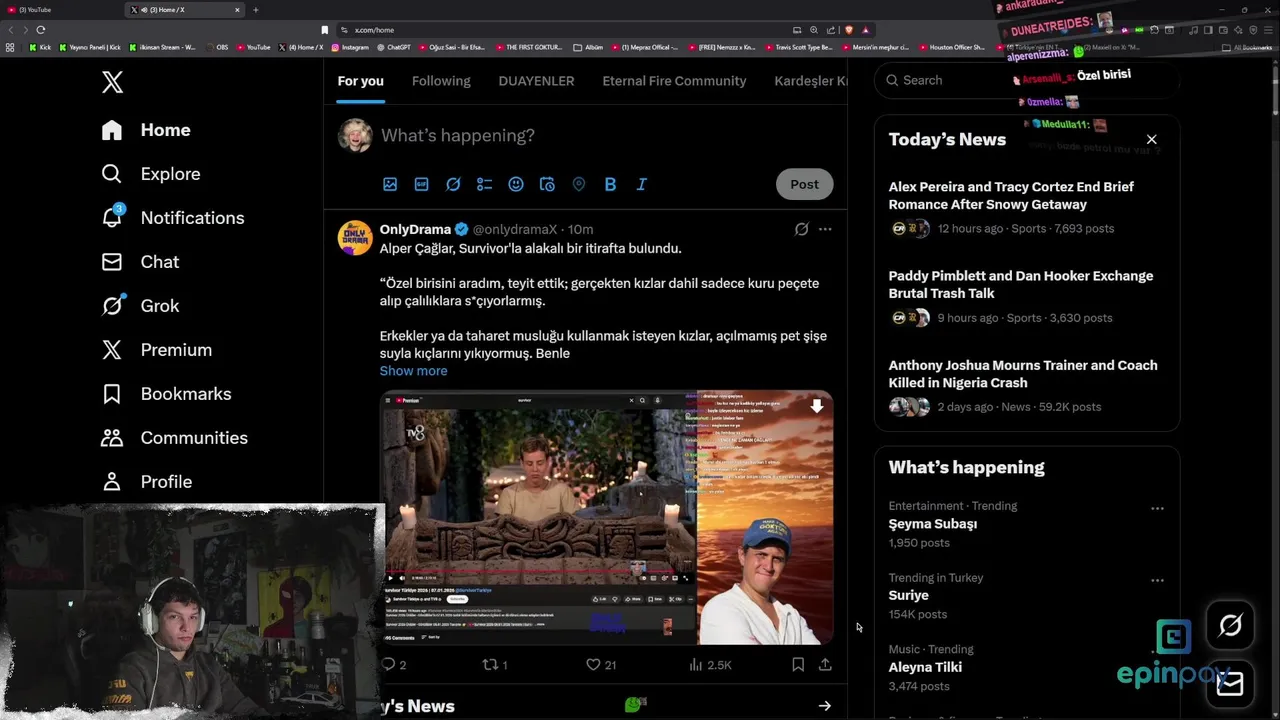Open more options on OnlyDrama post
The height and width of the screenshot is (720, 1280).
(825, 229)
